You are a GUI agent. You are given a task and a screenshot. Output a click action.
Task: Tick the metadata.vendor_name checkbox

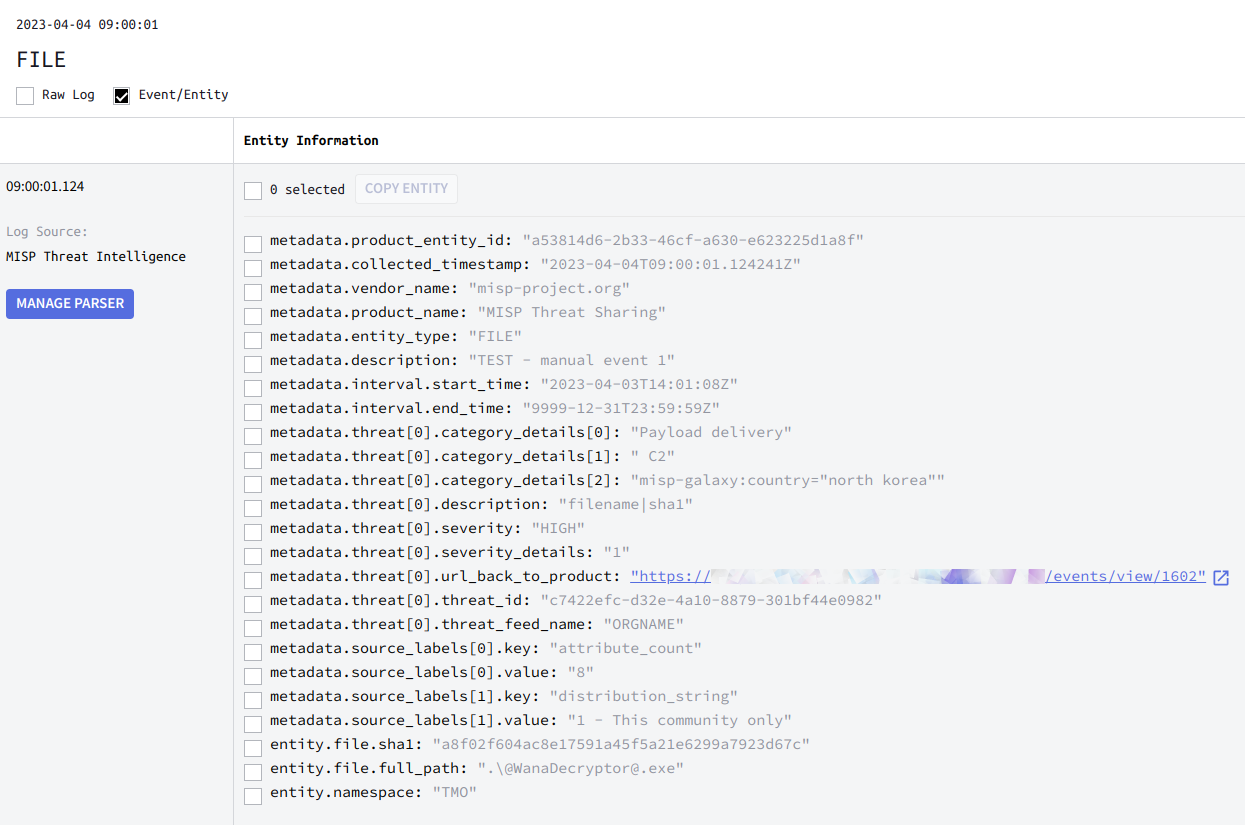point(253,292)
